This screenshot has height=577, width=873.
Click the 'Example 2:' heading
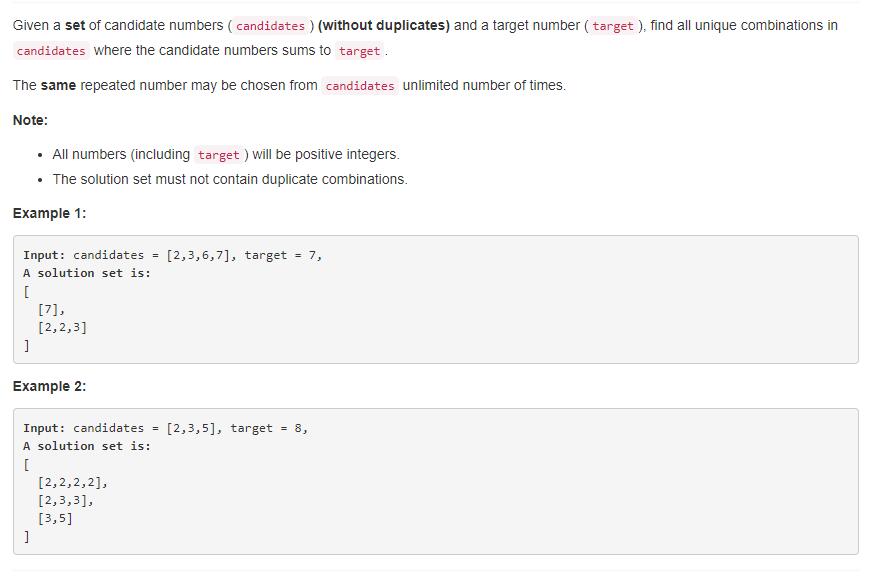pyautogui.click(x=50, y=387)
